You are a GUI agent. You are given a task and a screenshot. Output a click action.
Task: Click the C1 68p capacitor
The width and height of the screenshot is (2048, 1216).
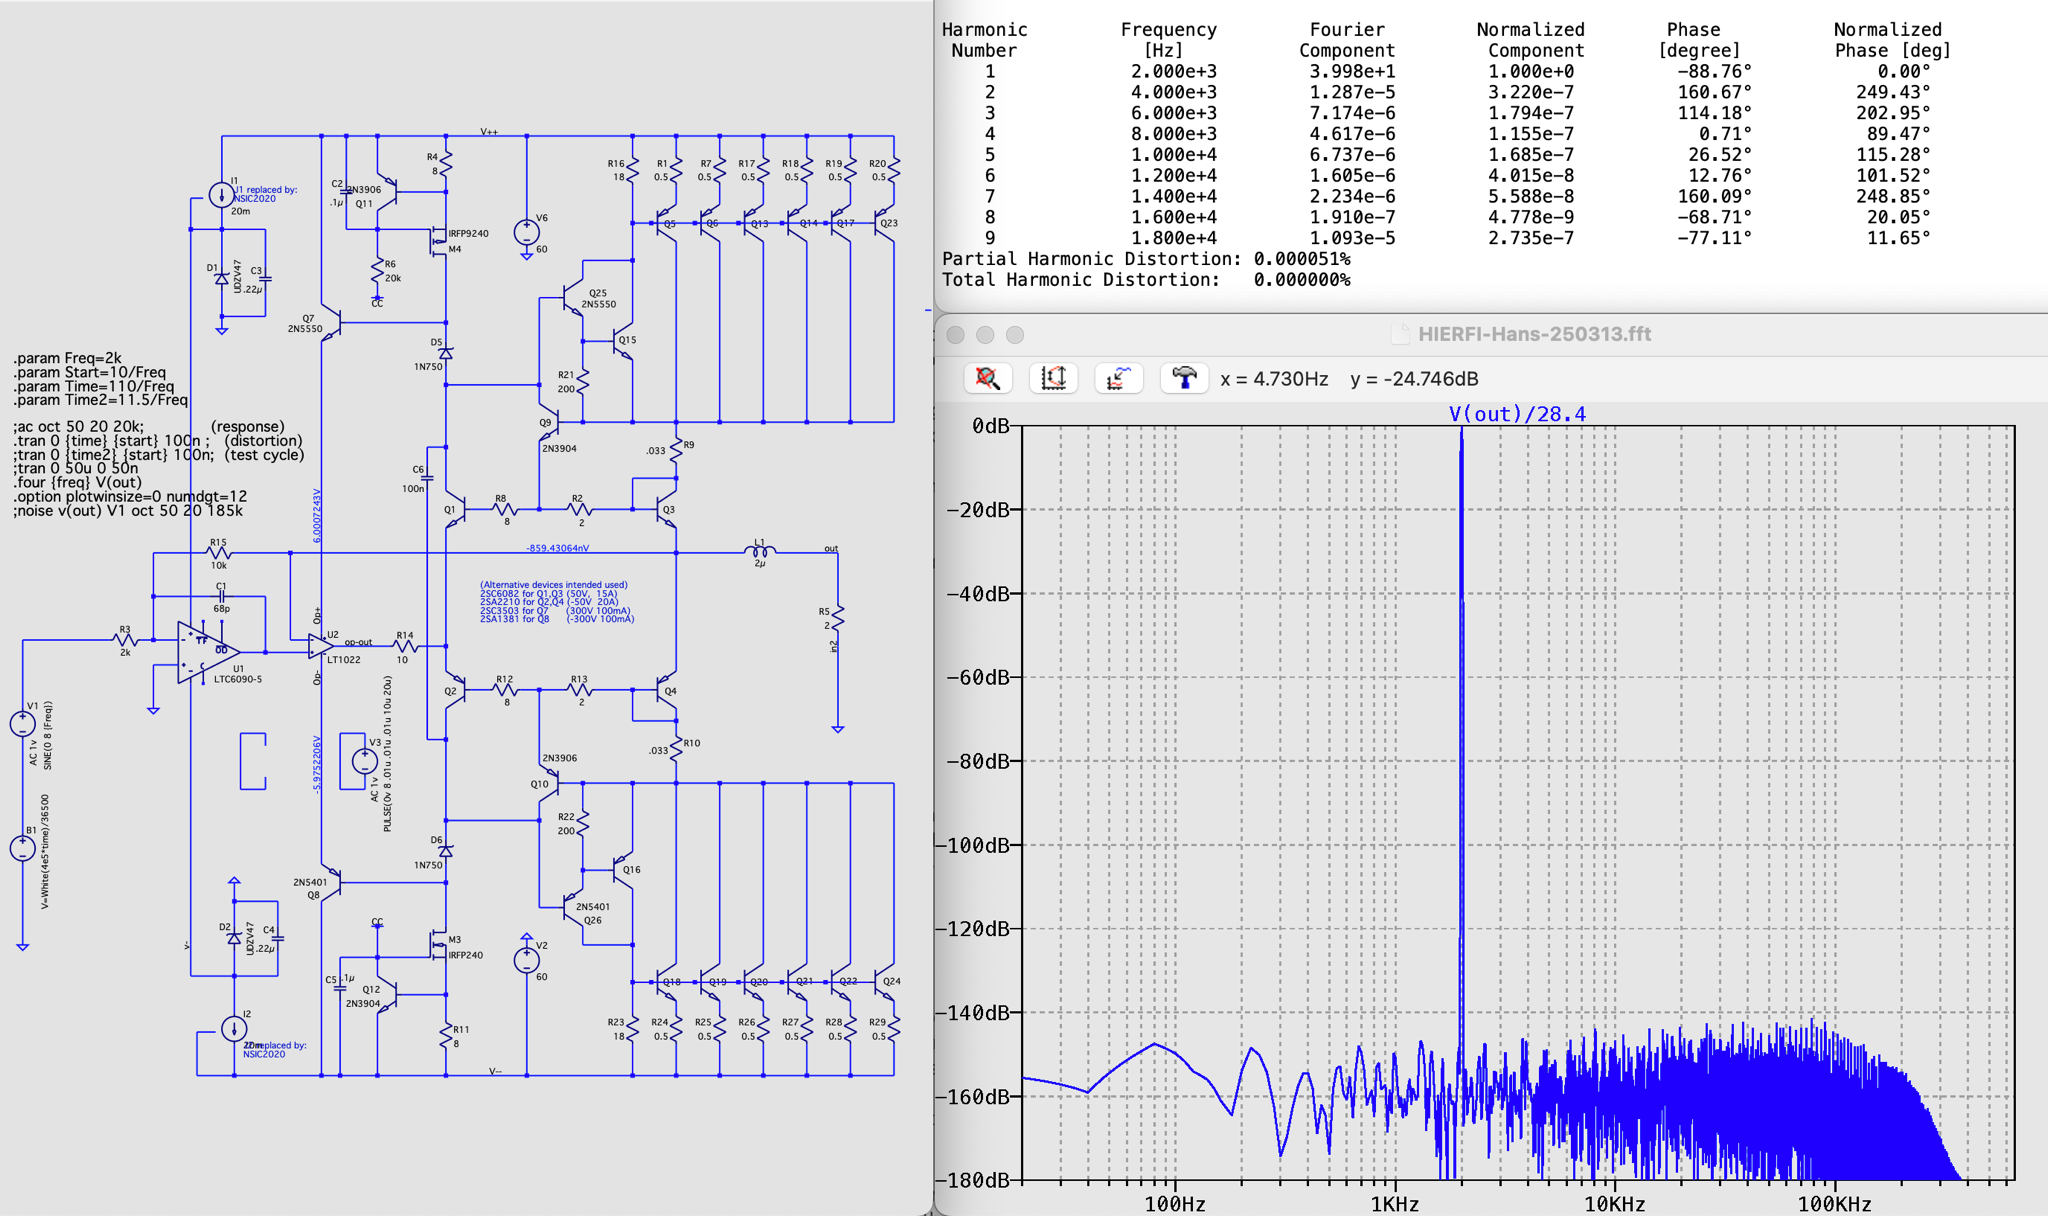[x=221, y=596]
